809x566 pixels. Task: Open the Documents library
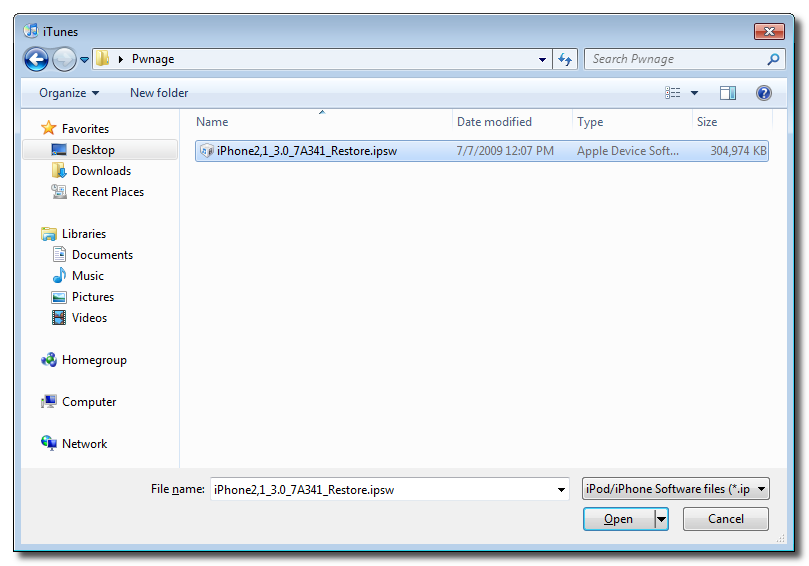point(102,255)
